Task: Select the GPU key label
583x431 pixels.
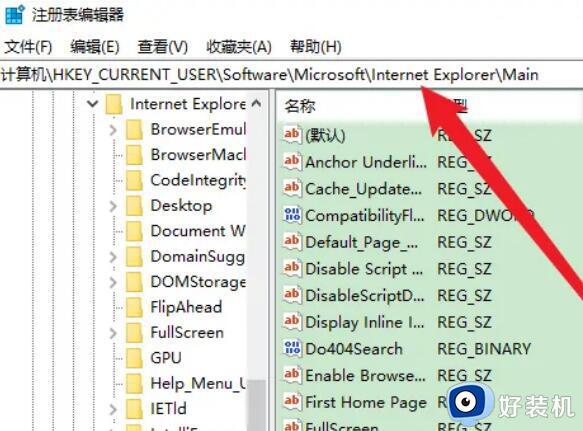Action: pos(166,358)
